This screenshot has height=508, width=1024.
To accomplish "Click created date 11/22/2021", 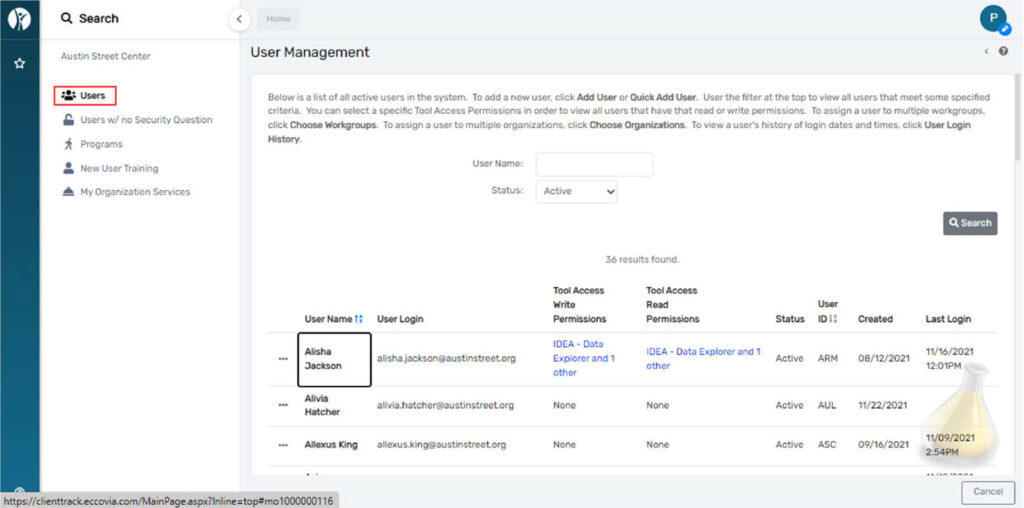I will (883, 405).
